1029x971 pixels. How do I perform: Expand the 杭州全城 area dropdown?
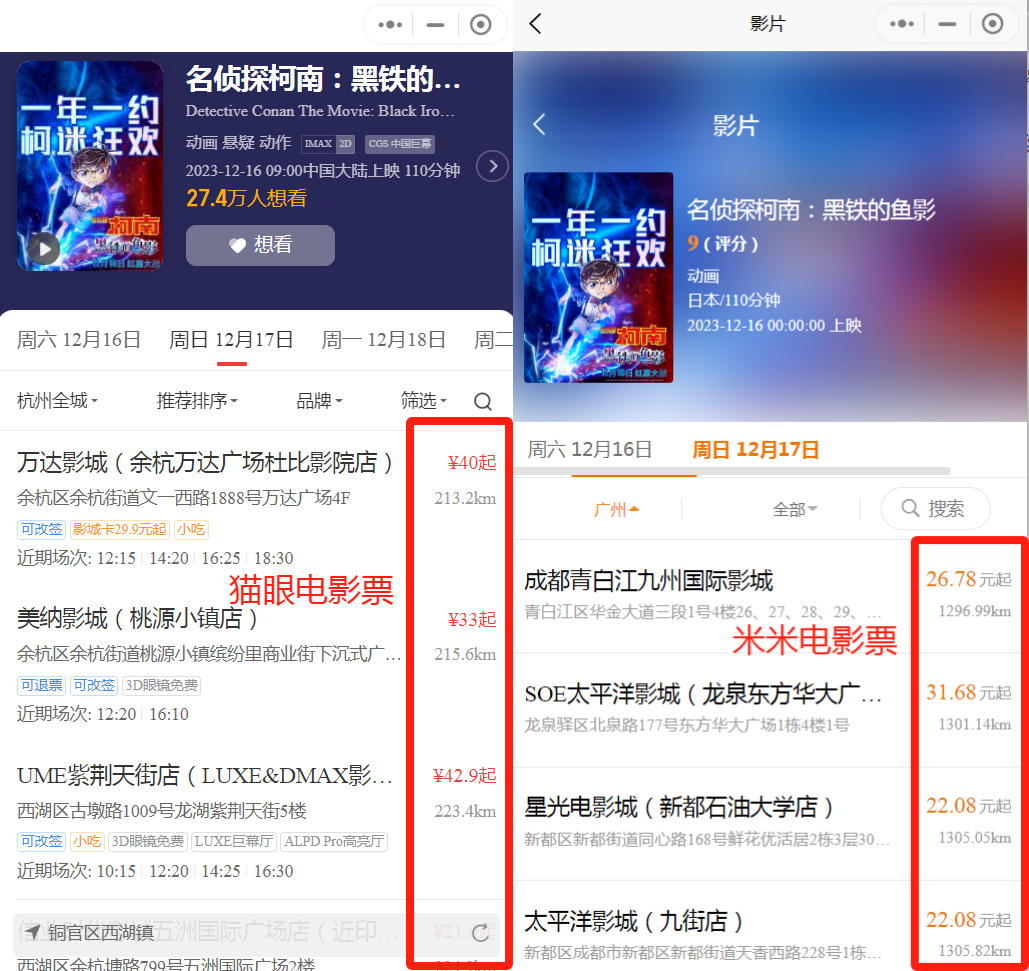coord(57,400)
